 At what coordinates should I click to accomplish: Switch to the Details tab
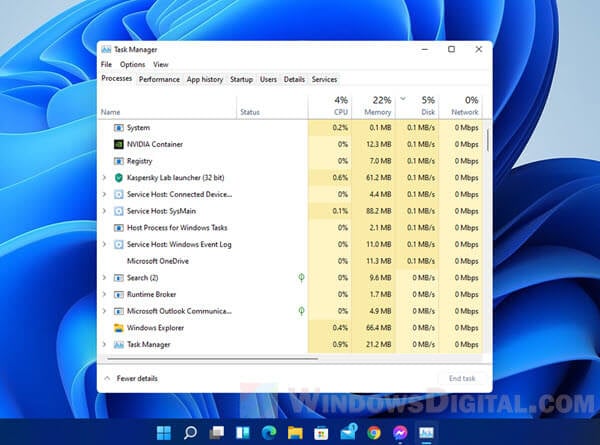(294, 79)
